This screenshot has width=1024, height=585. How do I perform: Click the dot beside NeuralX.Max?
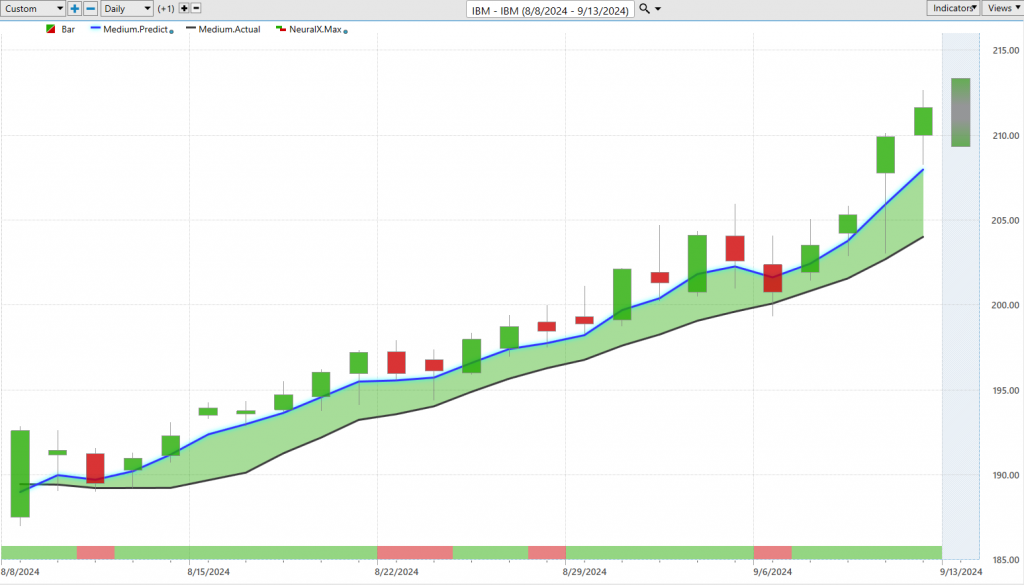click(x=345, y=31)
